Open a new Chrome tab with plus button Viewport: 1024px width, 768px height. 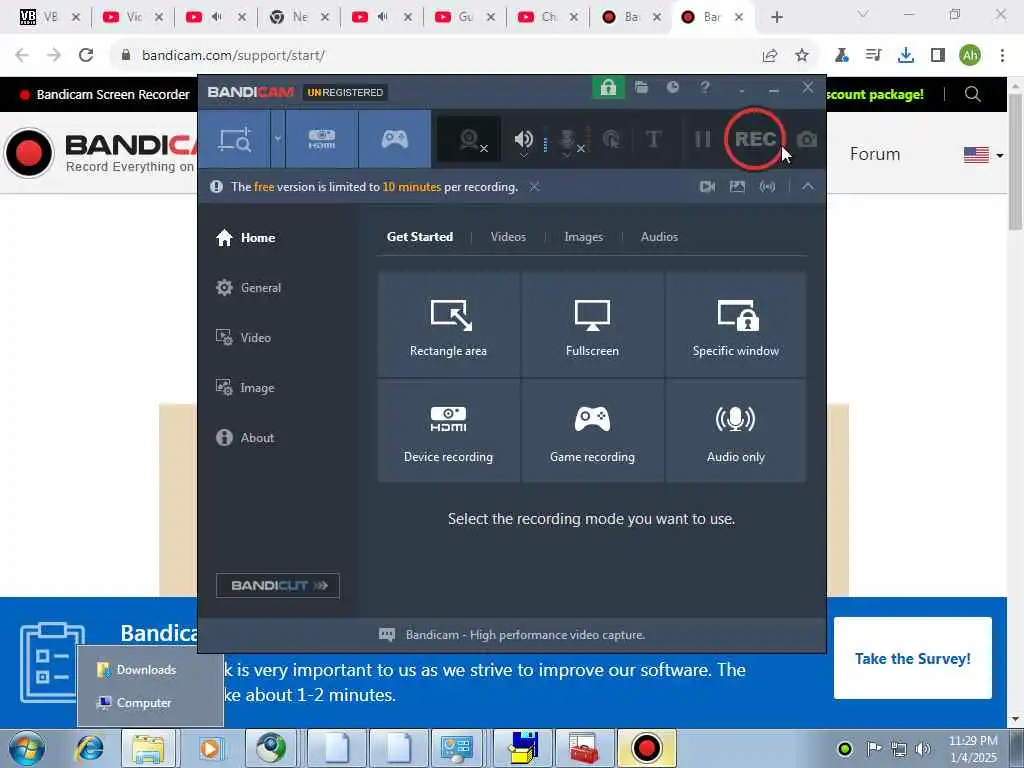pos(776,17)
